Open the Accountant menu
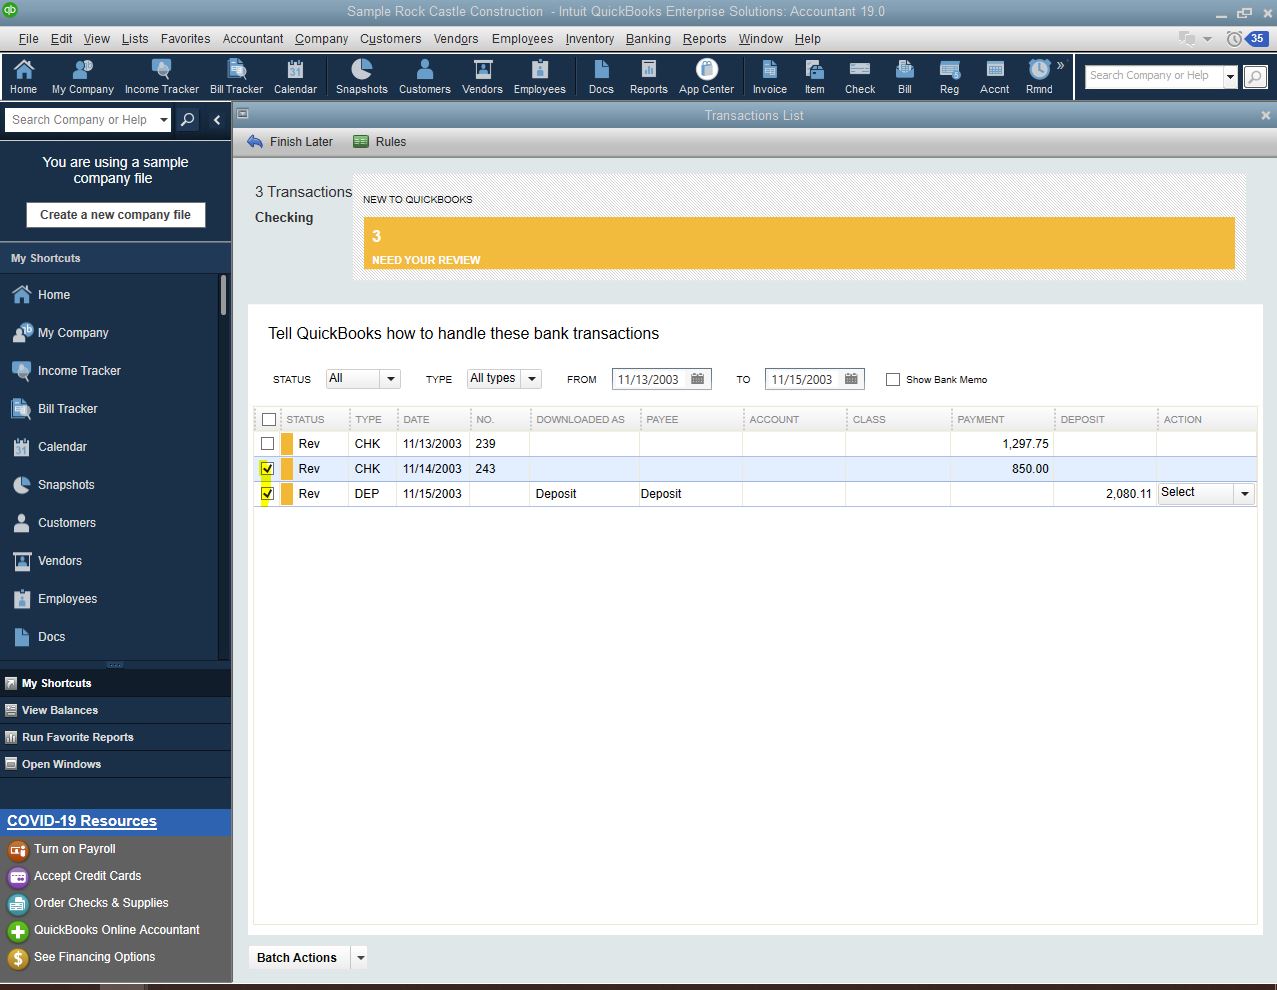The height and width of the screenshot is (990, 1277). pos(253,39)
